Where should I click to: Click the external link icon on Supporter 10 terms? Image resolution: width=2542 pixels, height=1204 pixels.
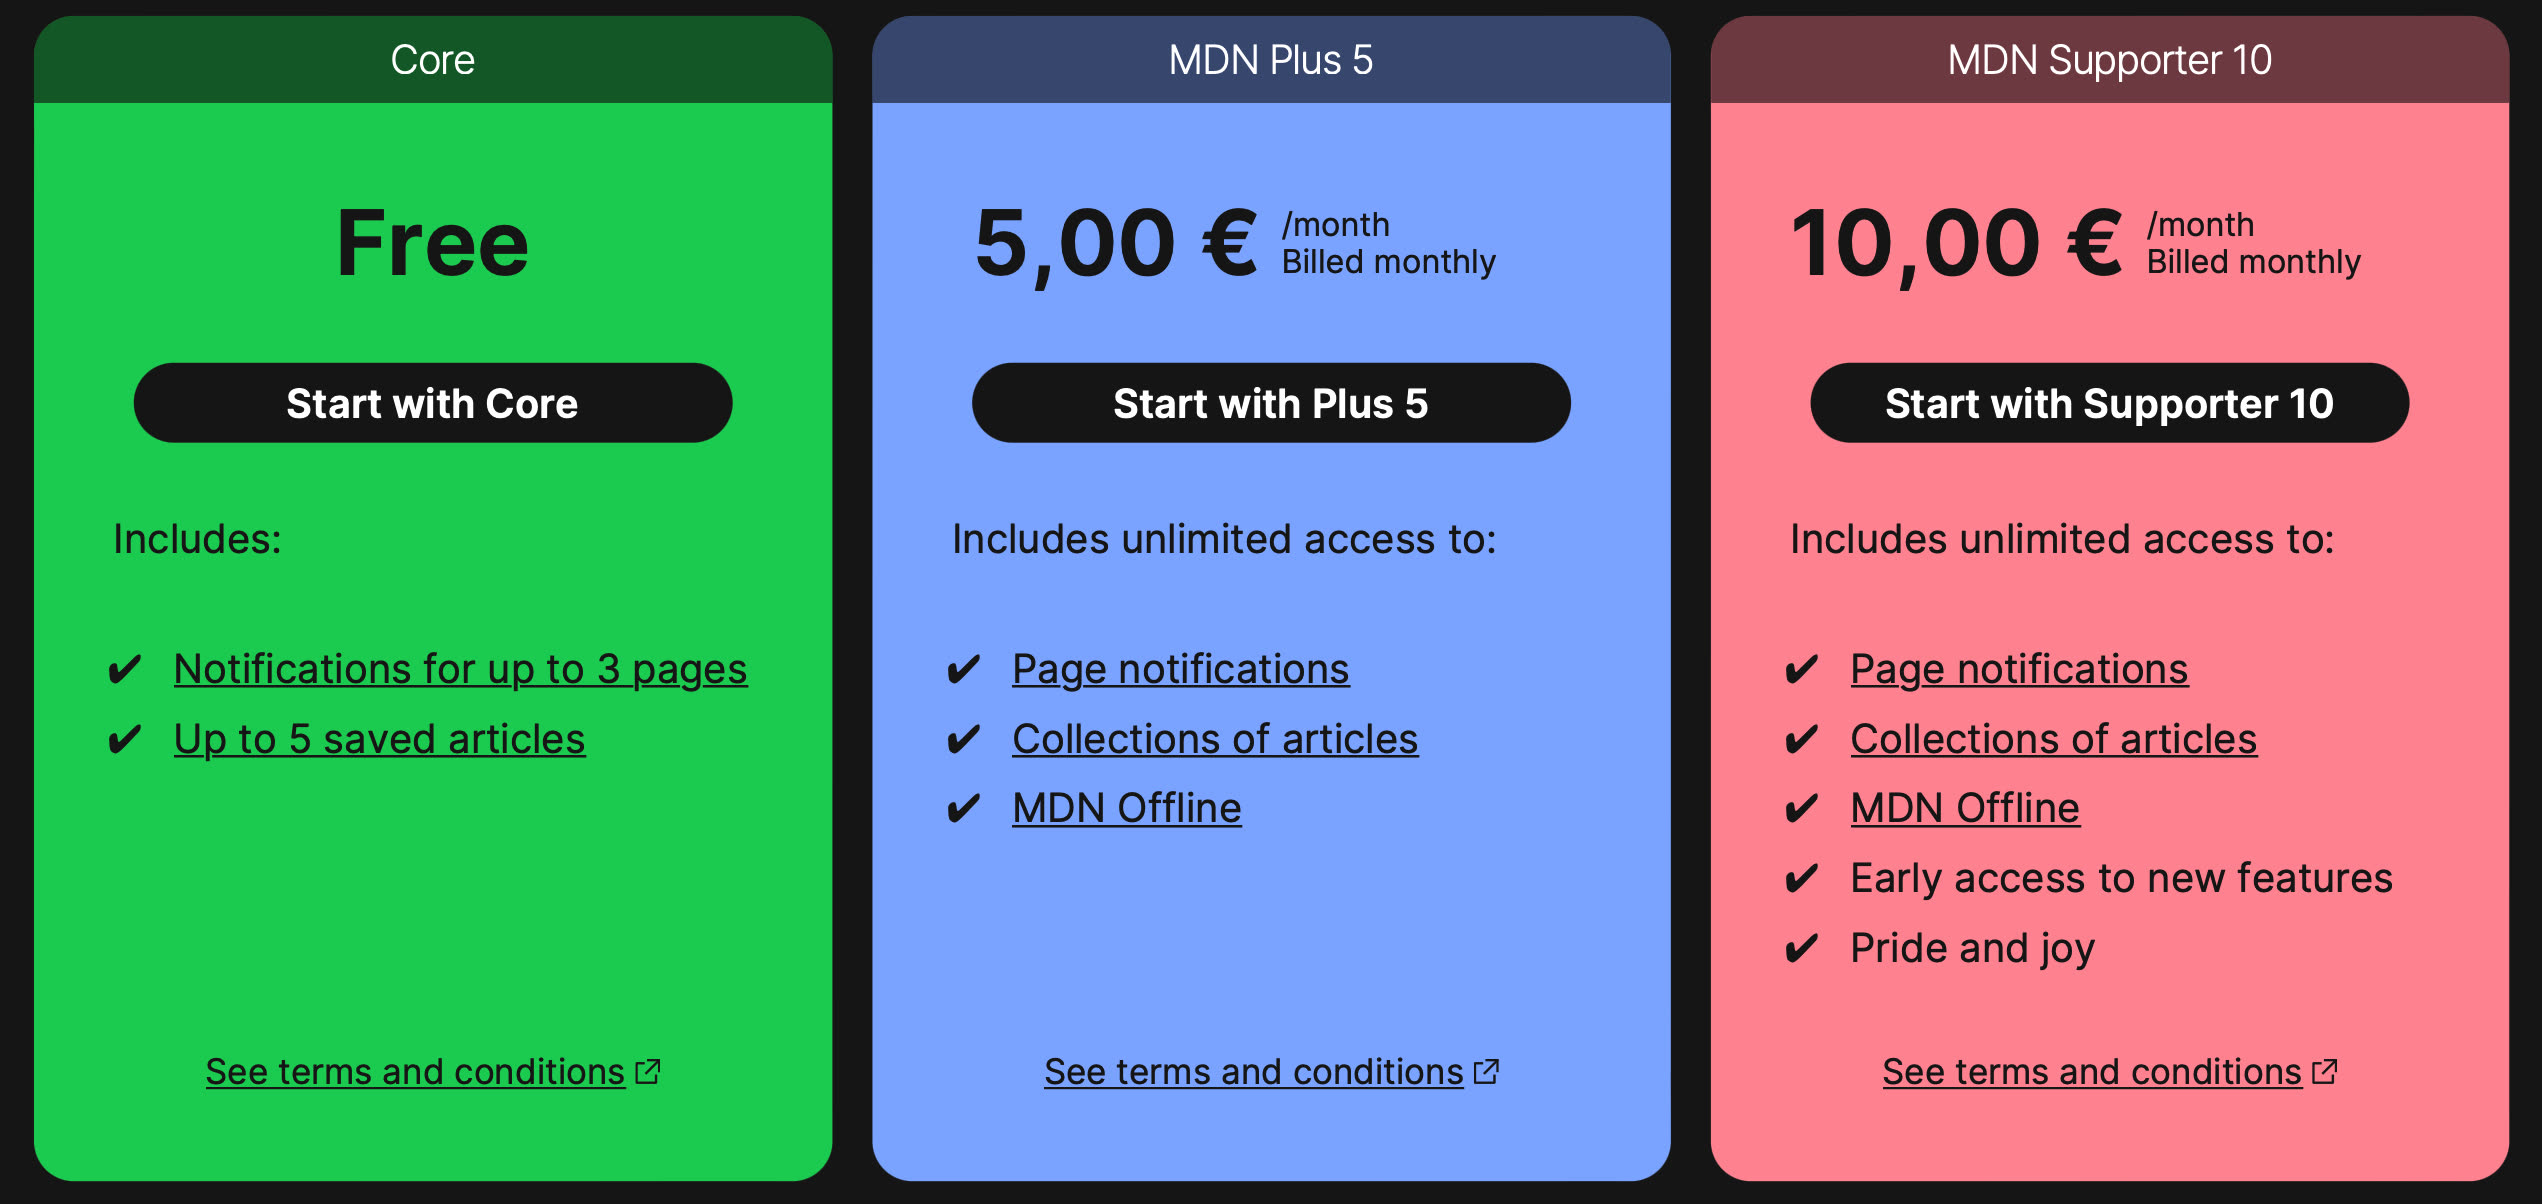[2326, 1070]
